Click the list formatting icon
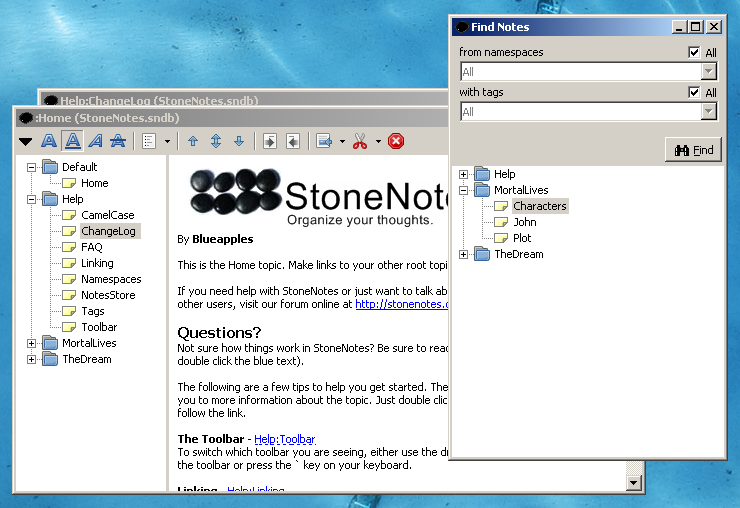The width and height of the screenshot is (740, 508). [x=149, y=141]
